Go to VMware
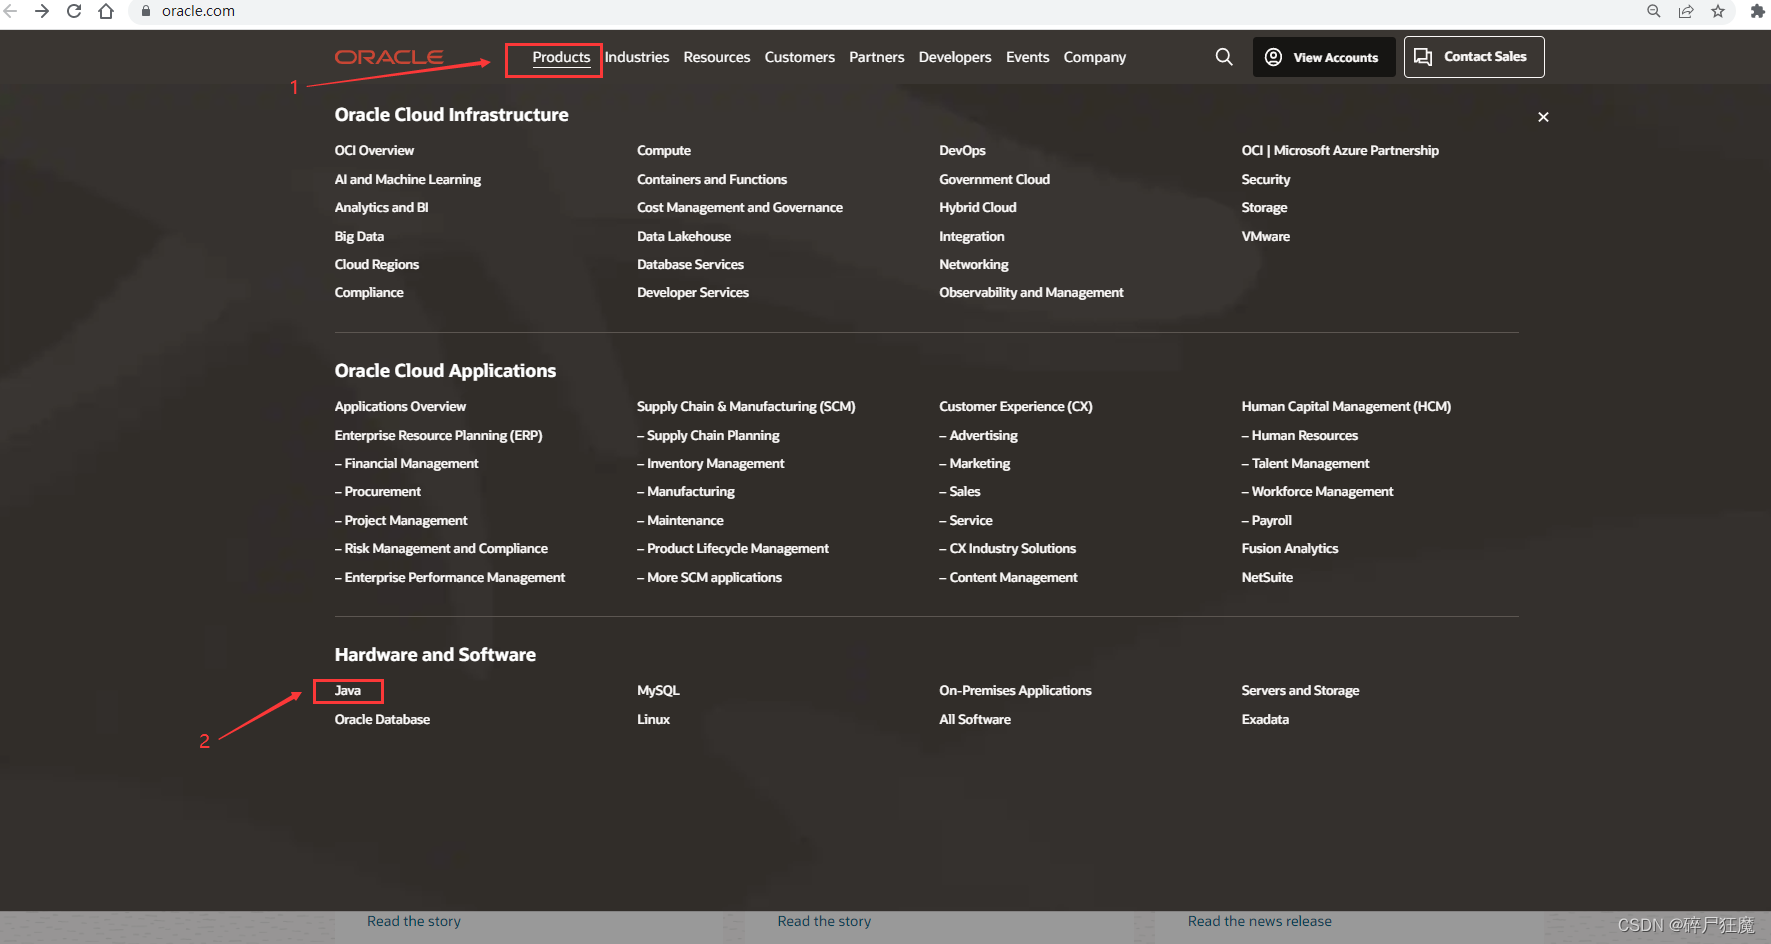 click(x=1266, y=236)
